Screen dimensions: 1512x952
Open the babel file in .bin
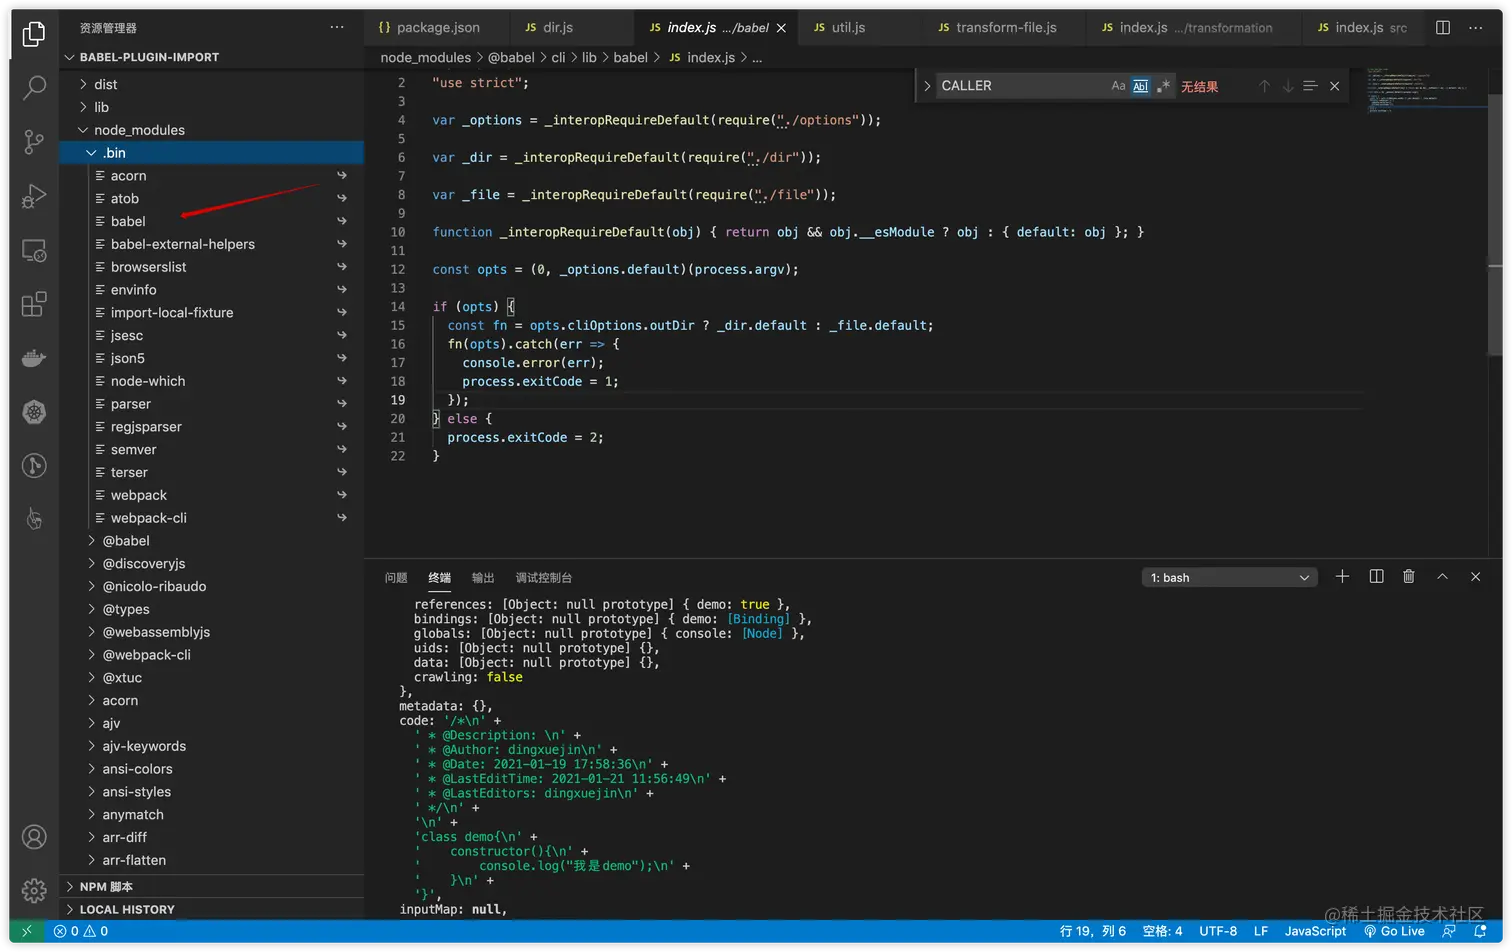pyautogui.click(x=211, y=221)
